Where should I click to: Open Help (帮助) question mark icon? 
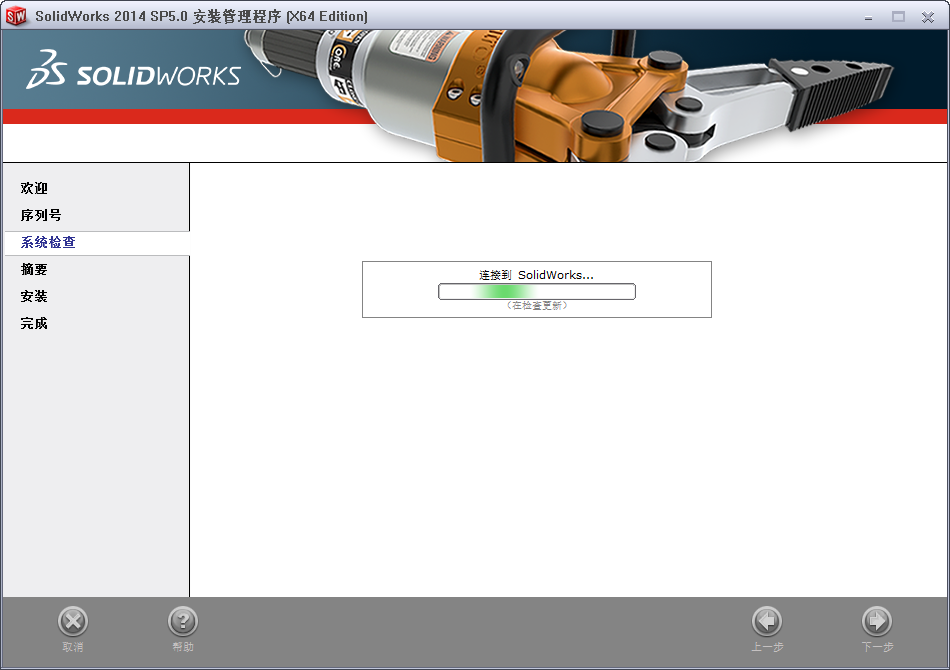183,622
